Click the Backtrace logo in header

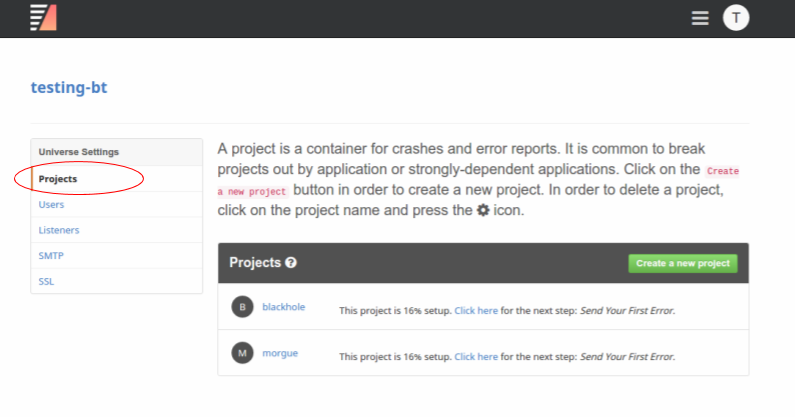pyautogui.click(x=43, y=17)
